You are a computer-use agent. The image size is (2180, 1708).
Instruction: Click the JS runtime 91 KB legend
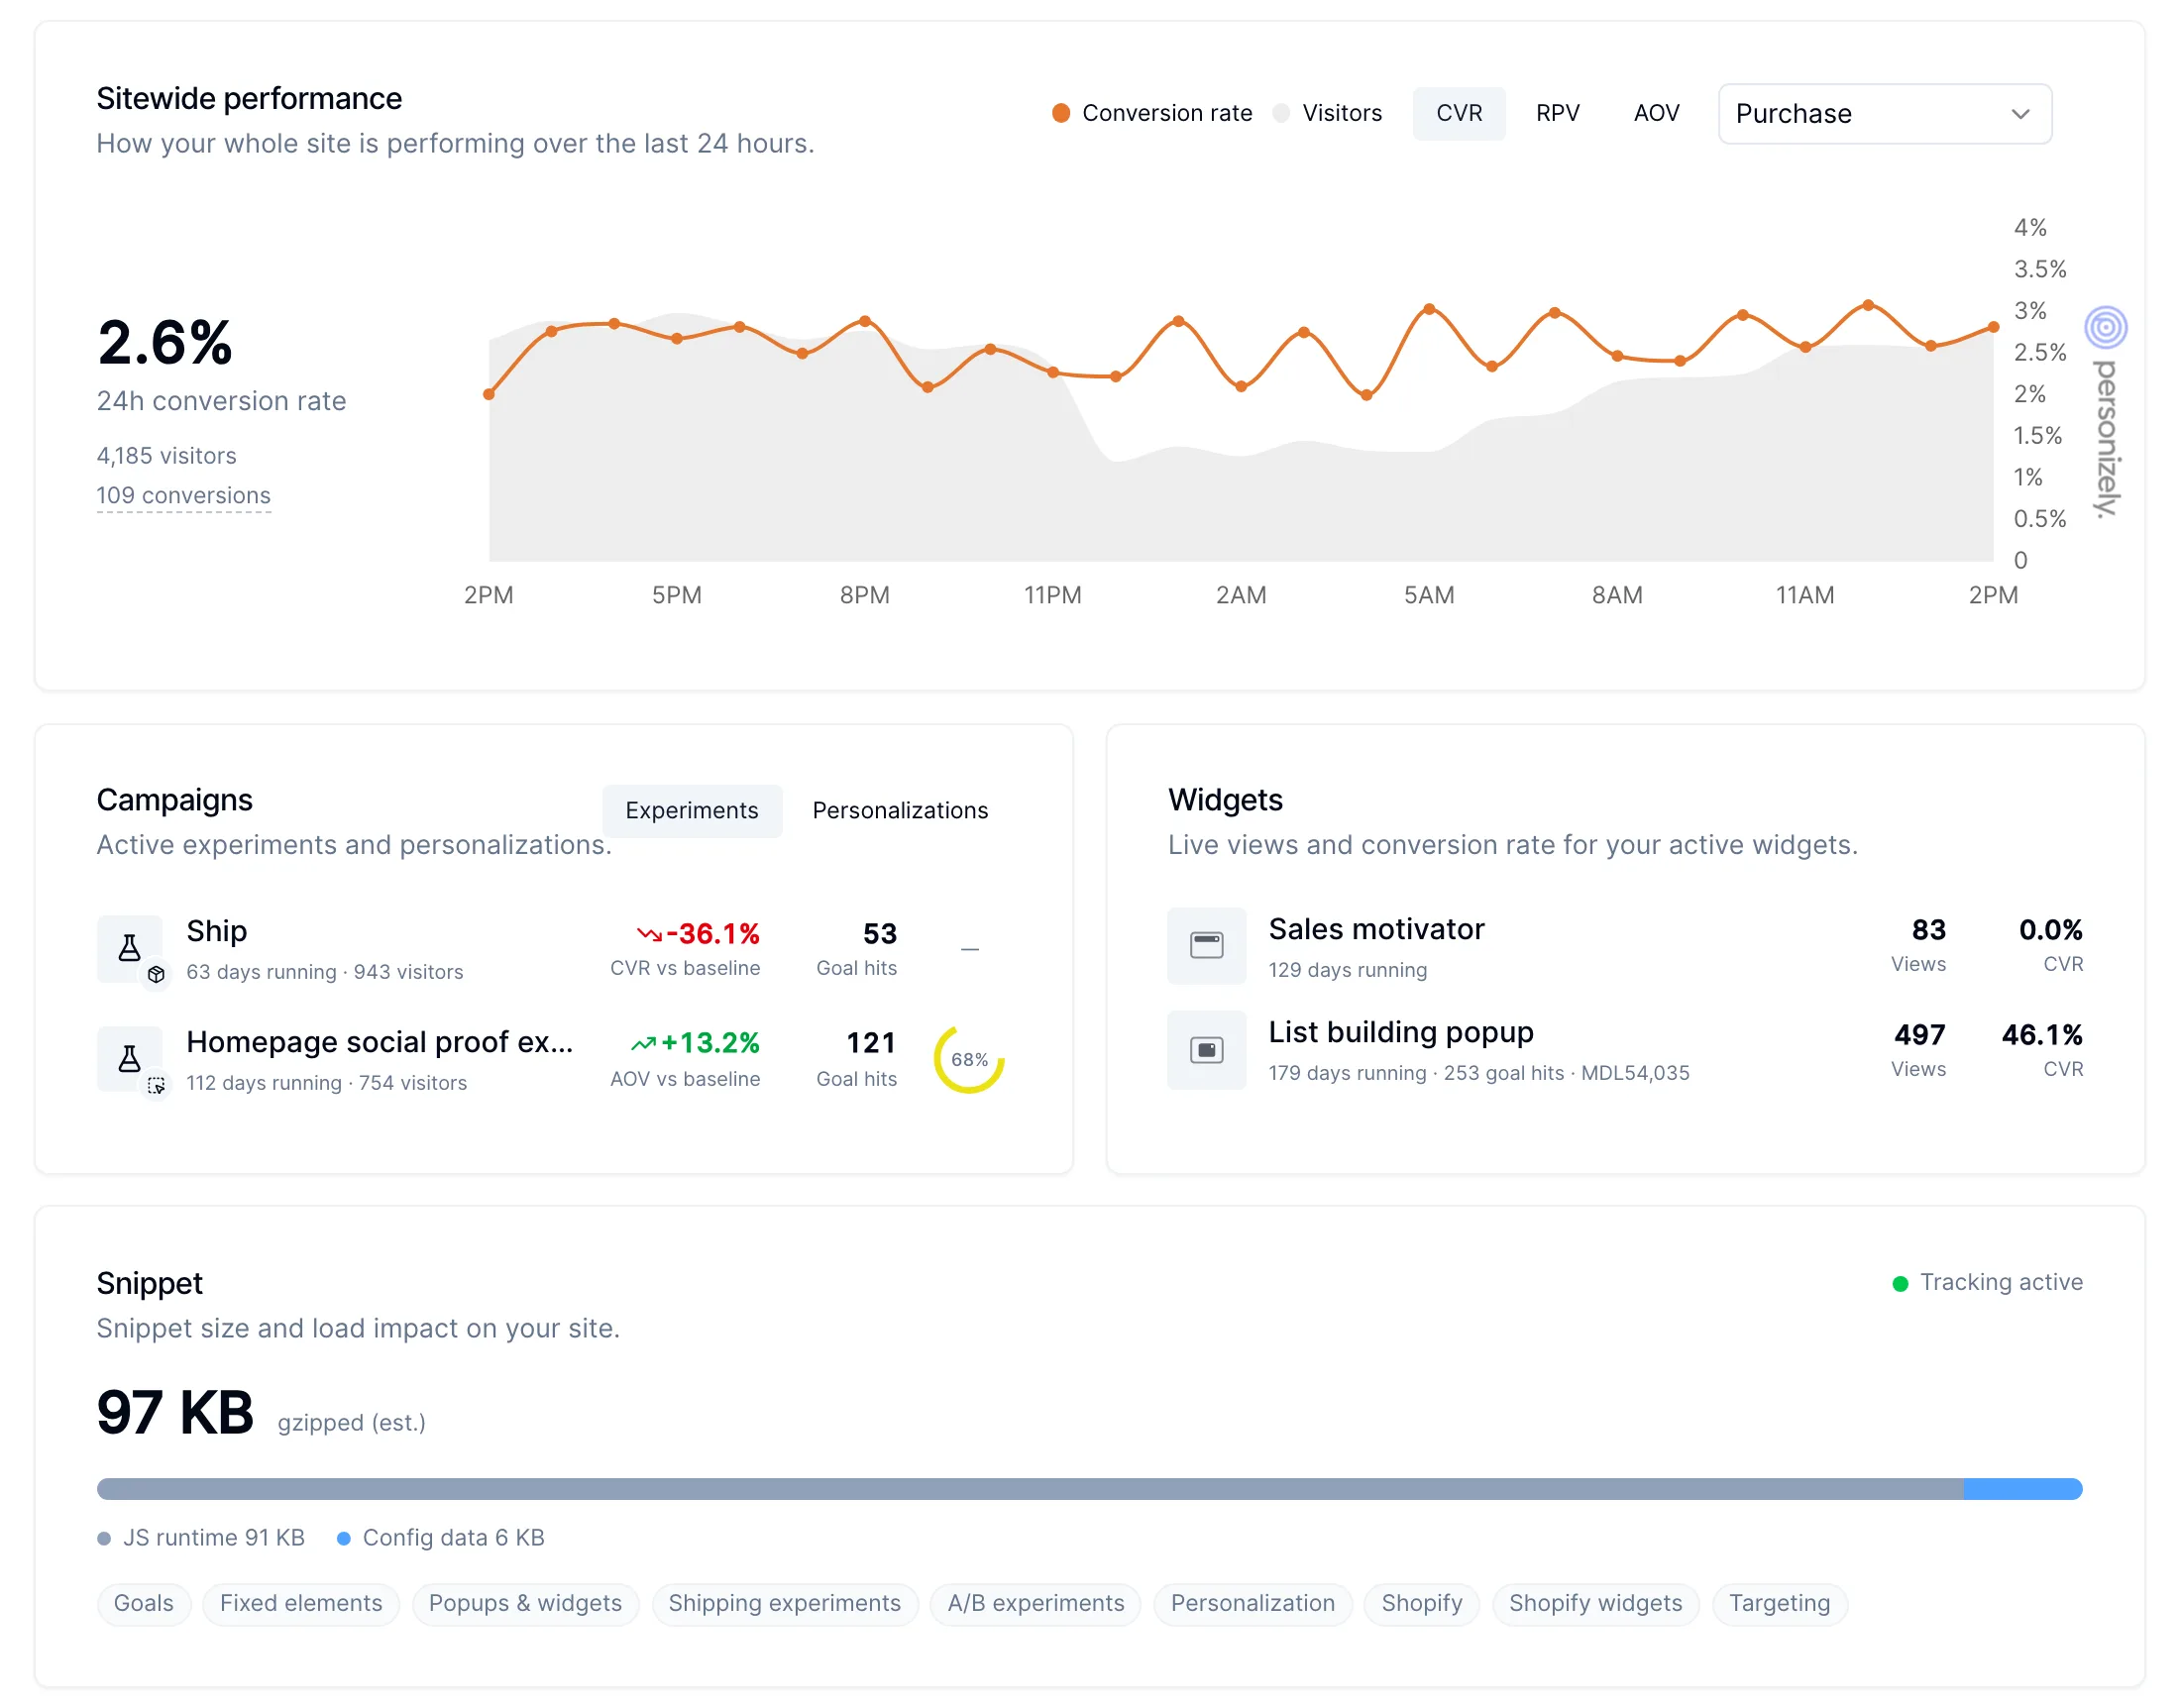(x=201, y=1538)
